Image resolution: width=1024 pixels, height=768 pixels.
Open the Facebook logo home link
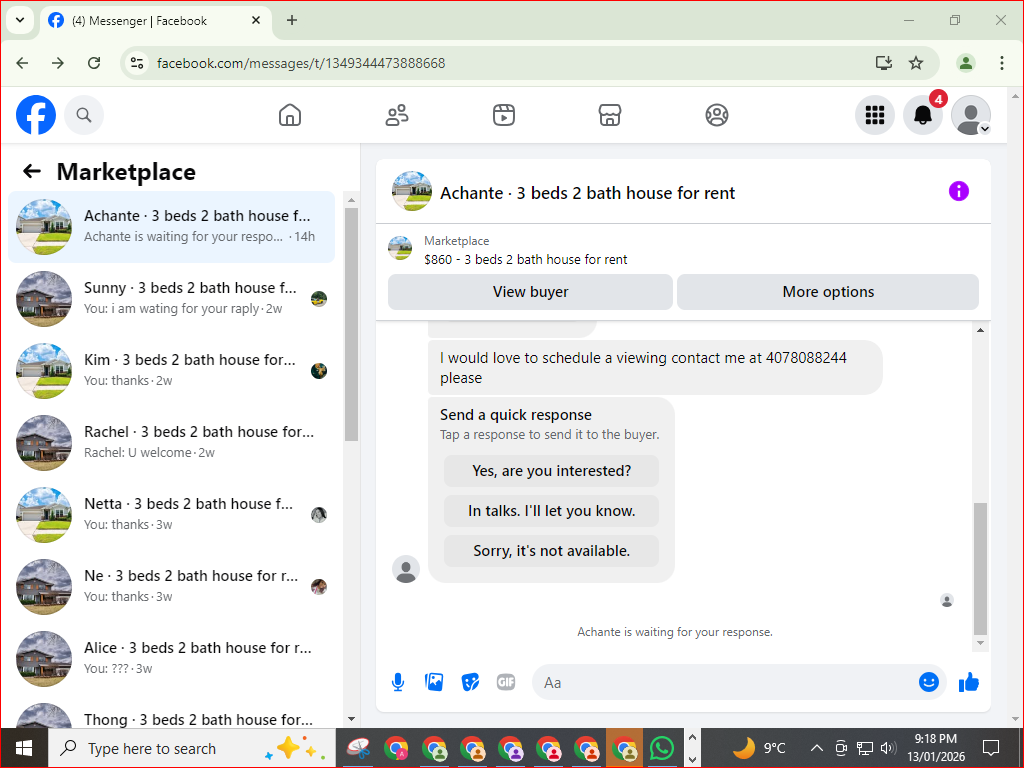(x=36, y=115)
